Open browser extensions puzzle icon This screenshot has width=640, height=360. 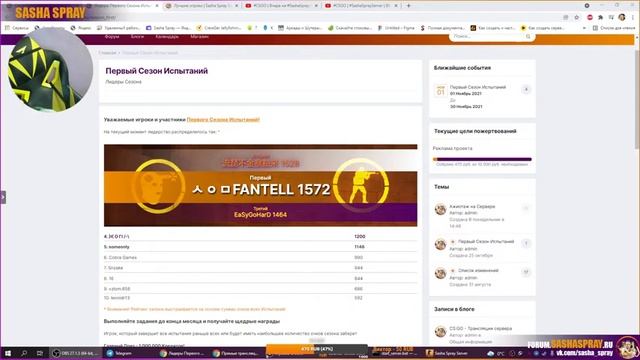600,17
